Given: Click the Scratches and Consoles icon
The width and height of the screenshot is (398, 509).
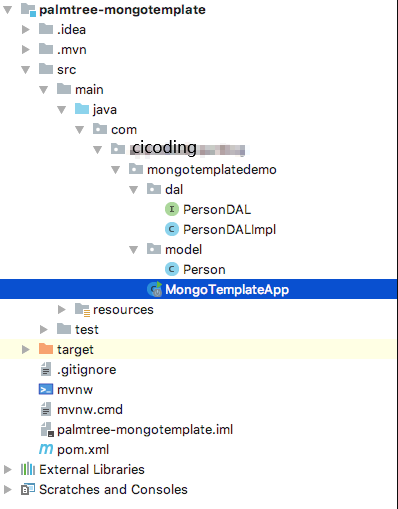Looking at the screenshot, I should (28, 489).
